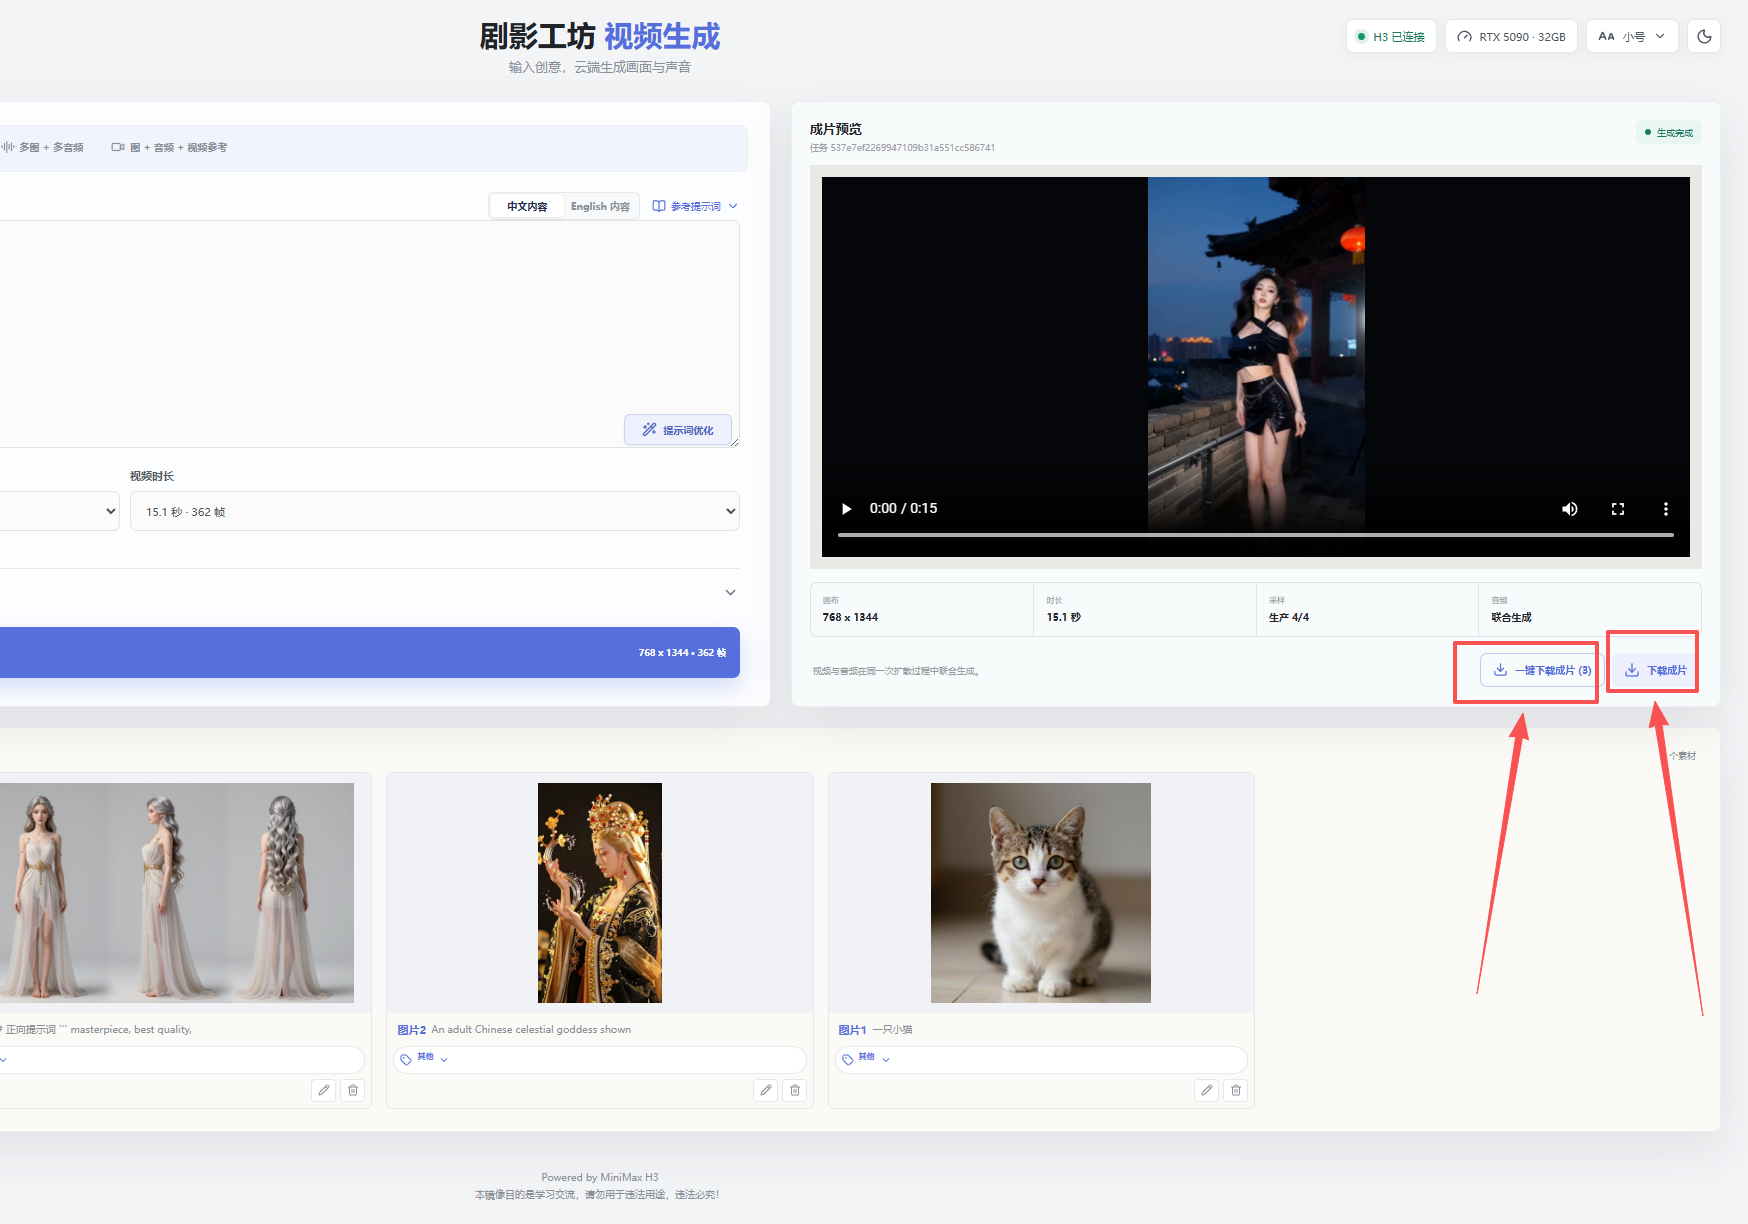Click the camera icon beside 图 + 音频 + 视频参考
The image size is (1748, 1224).
click(x=118, y=147)
